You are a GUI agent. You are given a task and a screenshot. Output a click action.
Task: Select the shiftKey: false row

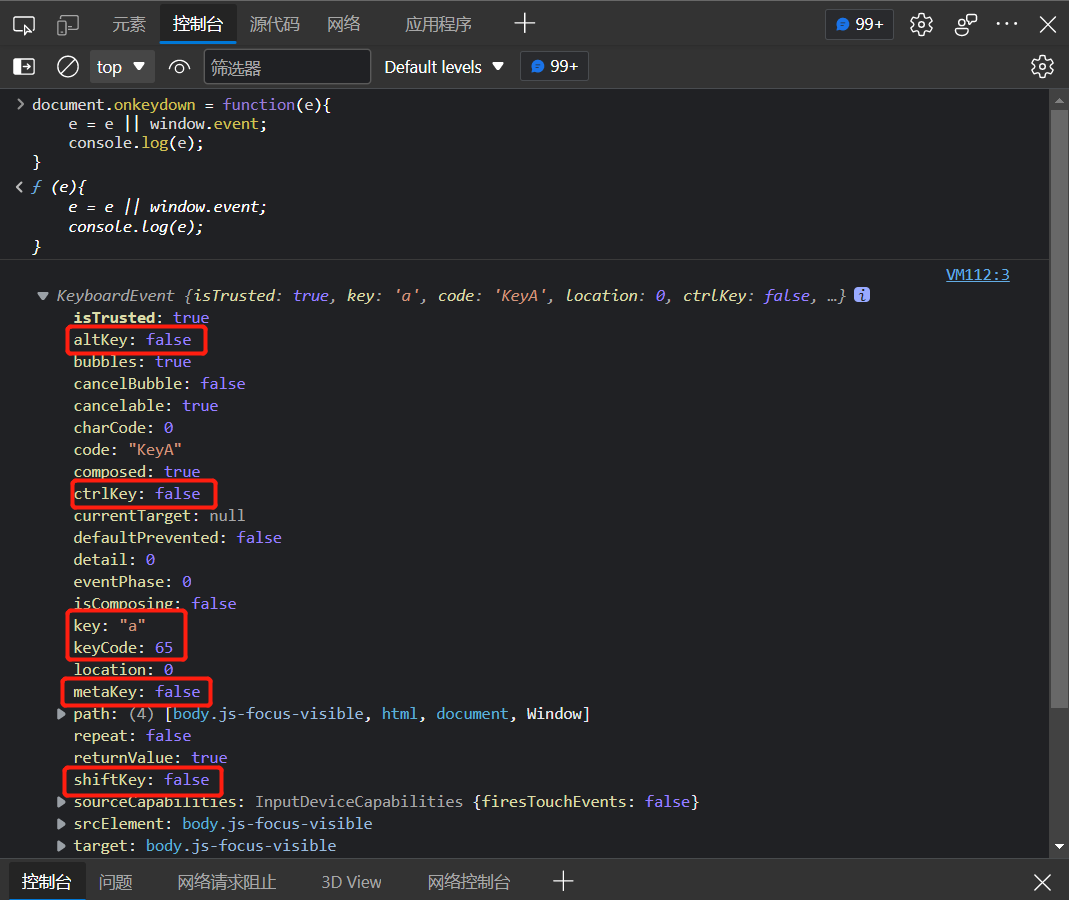(142, 780)
